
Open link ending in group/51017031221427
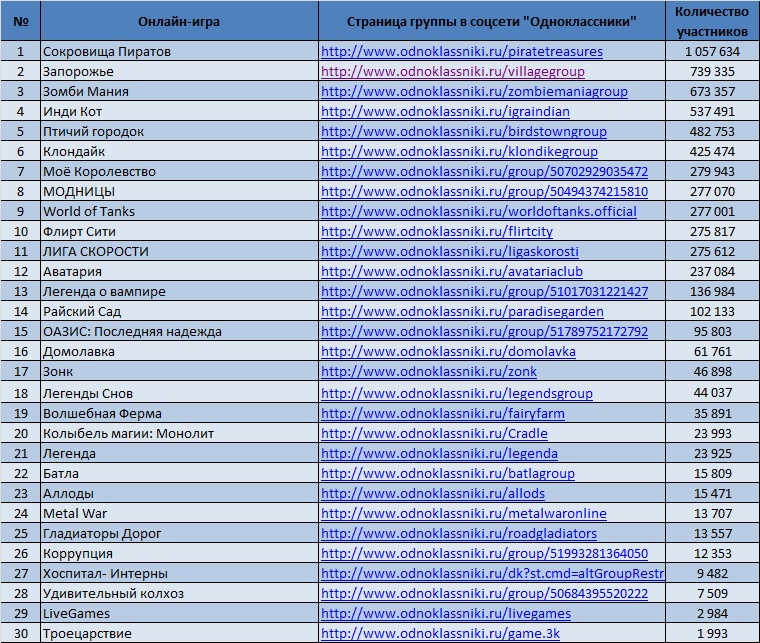[484, 291]
